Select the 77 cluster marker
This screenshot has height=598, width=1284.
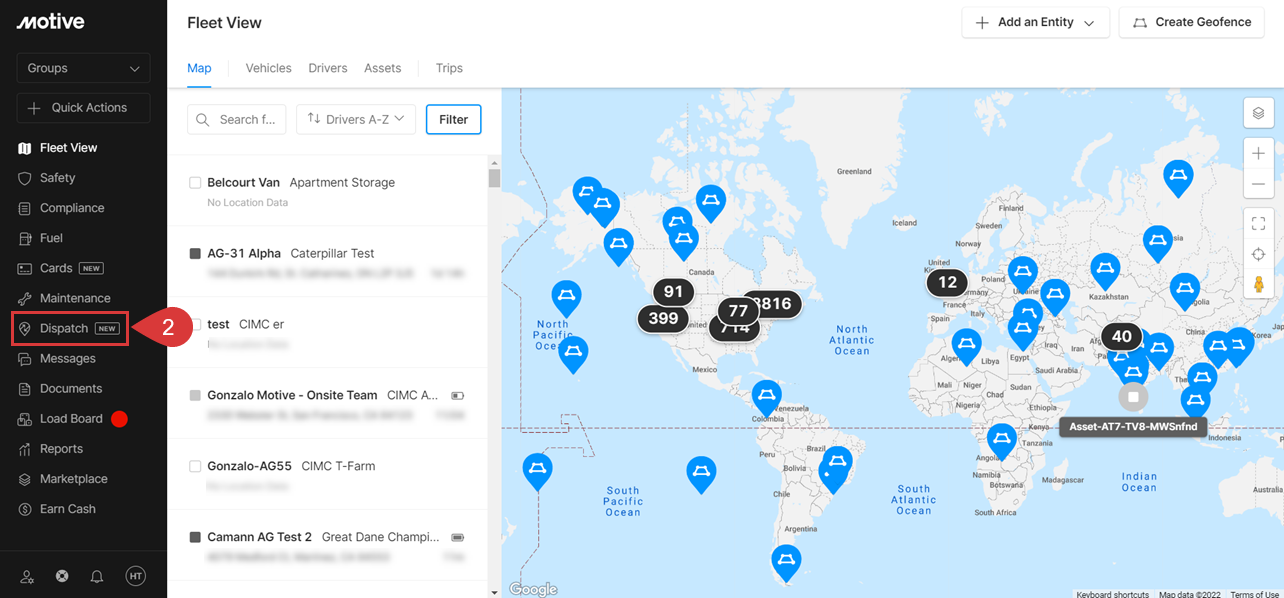(x=738, y=310)
